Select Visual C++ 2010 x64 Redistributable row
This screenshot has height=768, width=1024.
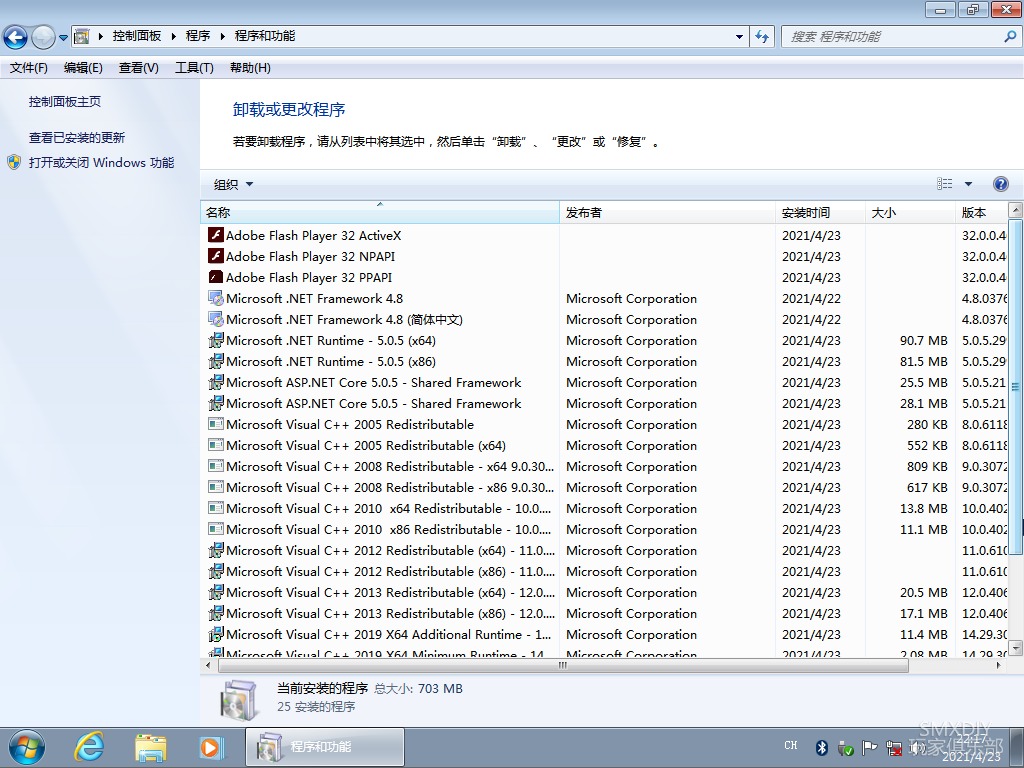tap(604, 509)
